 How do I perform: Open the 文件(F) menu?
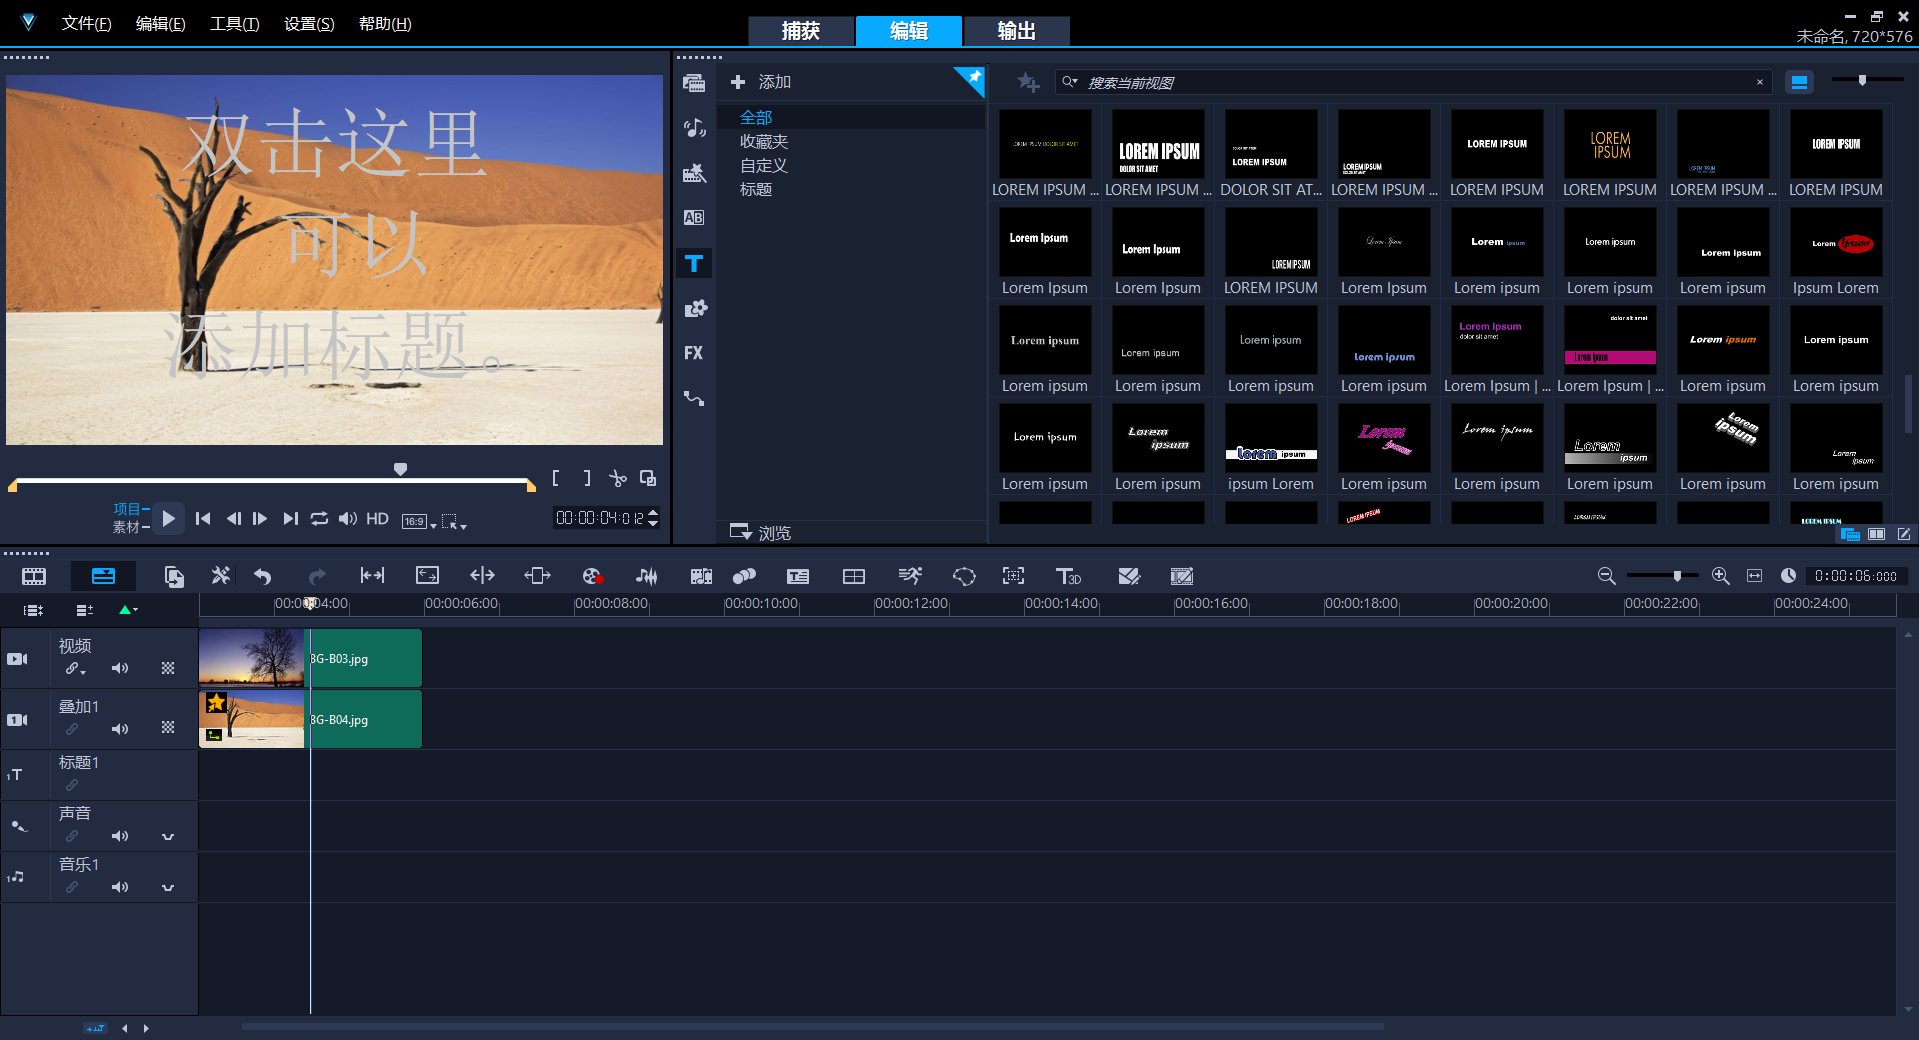pyautogui.click(x=86, y=23)
